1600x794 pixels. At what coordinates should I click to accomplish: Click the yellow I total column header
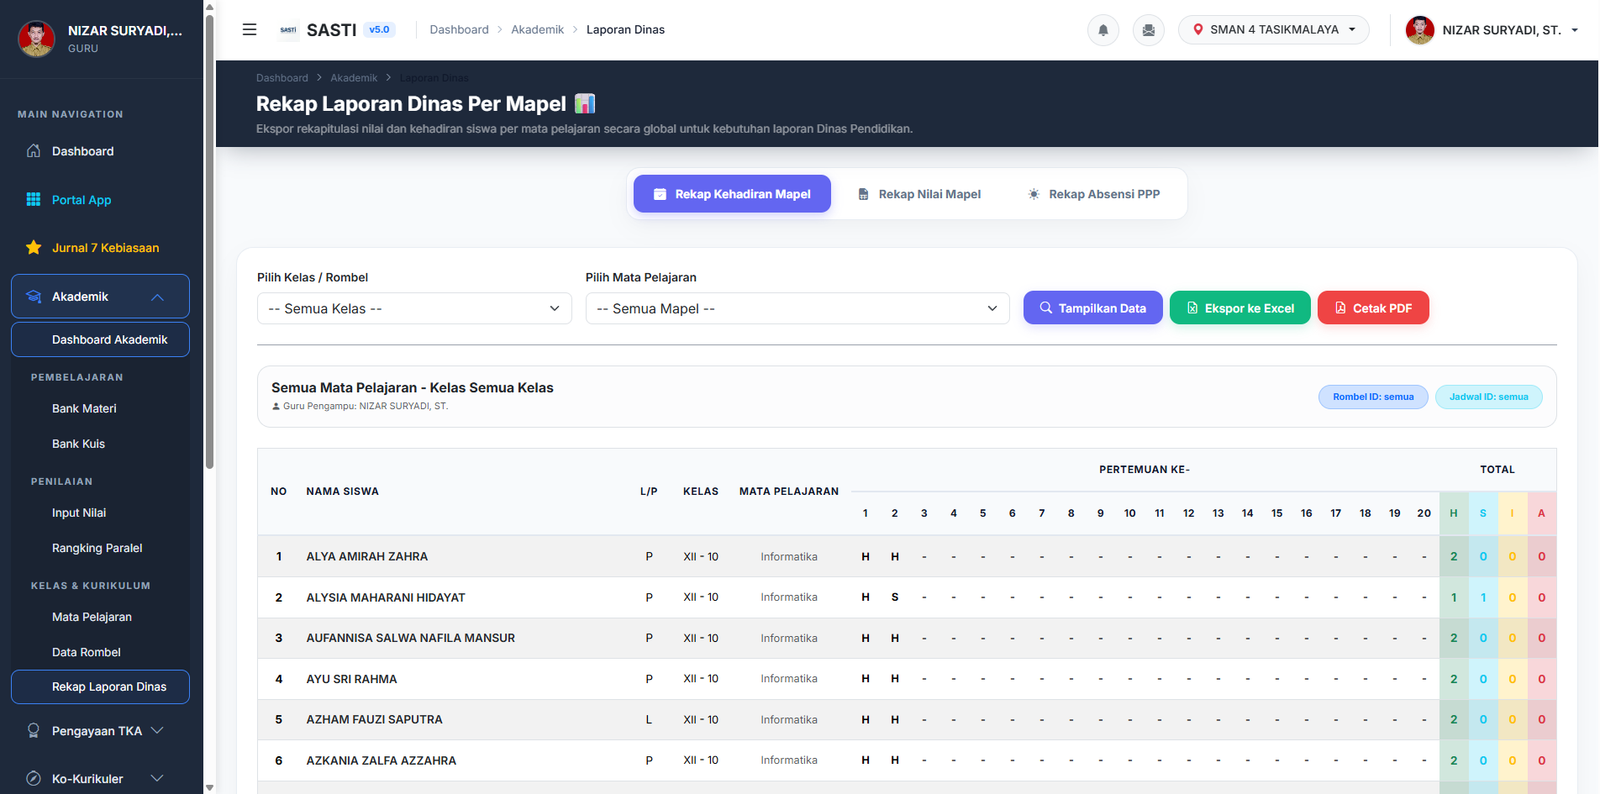click(x=1512, y=513)
